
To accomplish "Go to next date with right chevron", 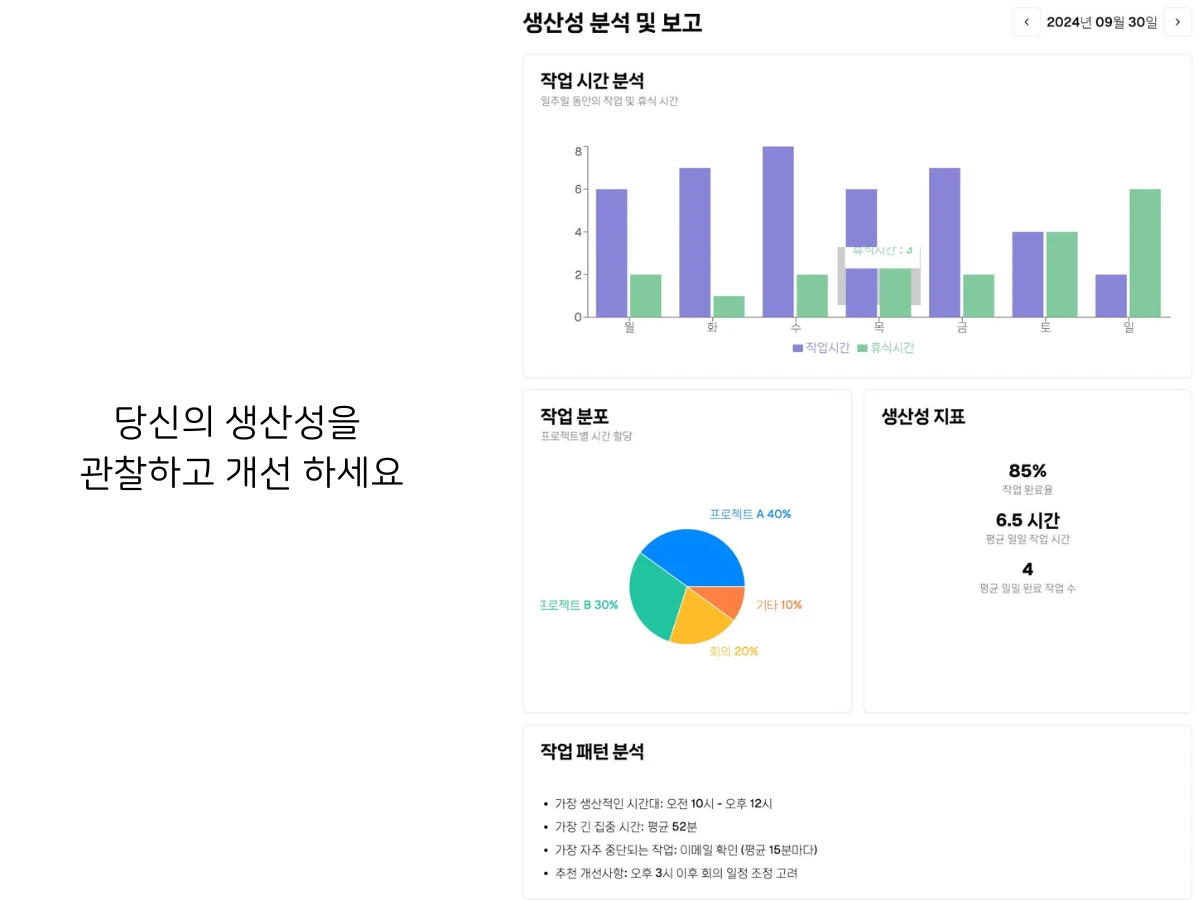I will [x=1177, y=22].
